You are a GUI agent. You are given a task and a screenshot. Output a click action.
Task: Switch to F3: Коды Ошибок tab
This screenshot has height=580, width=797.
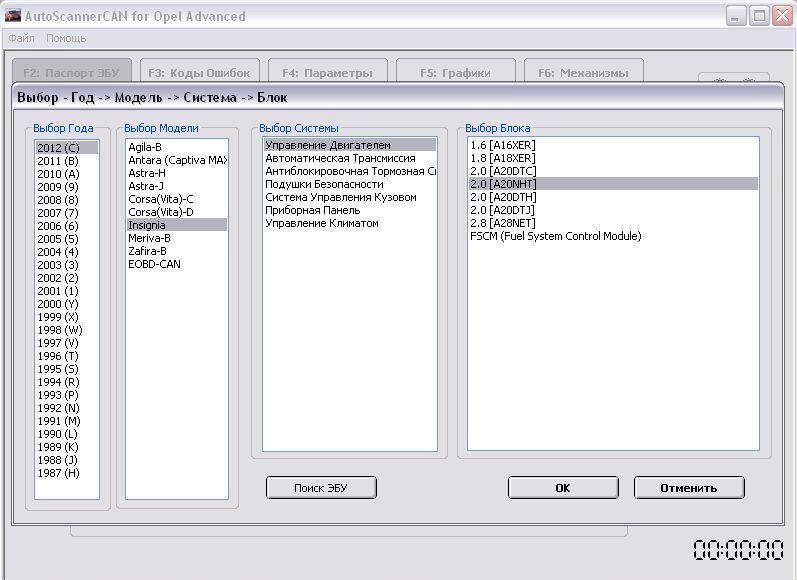(x=200, y=73)
